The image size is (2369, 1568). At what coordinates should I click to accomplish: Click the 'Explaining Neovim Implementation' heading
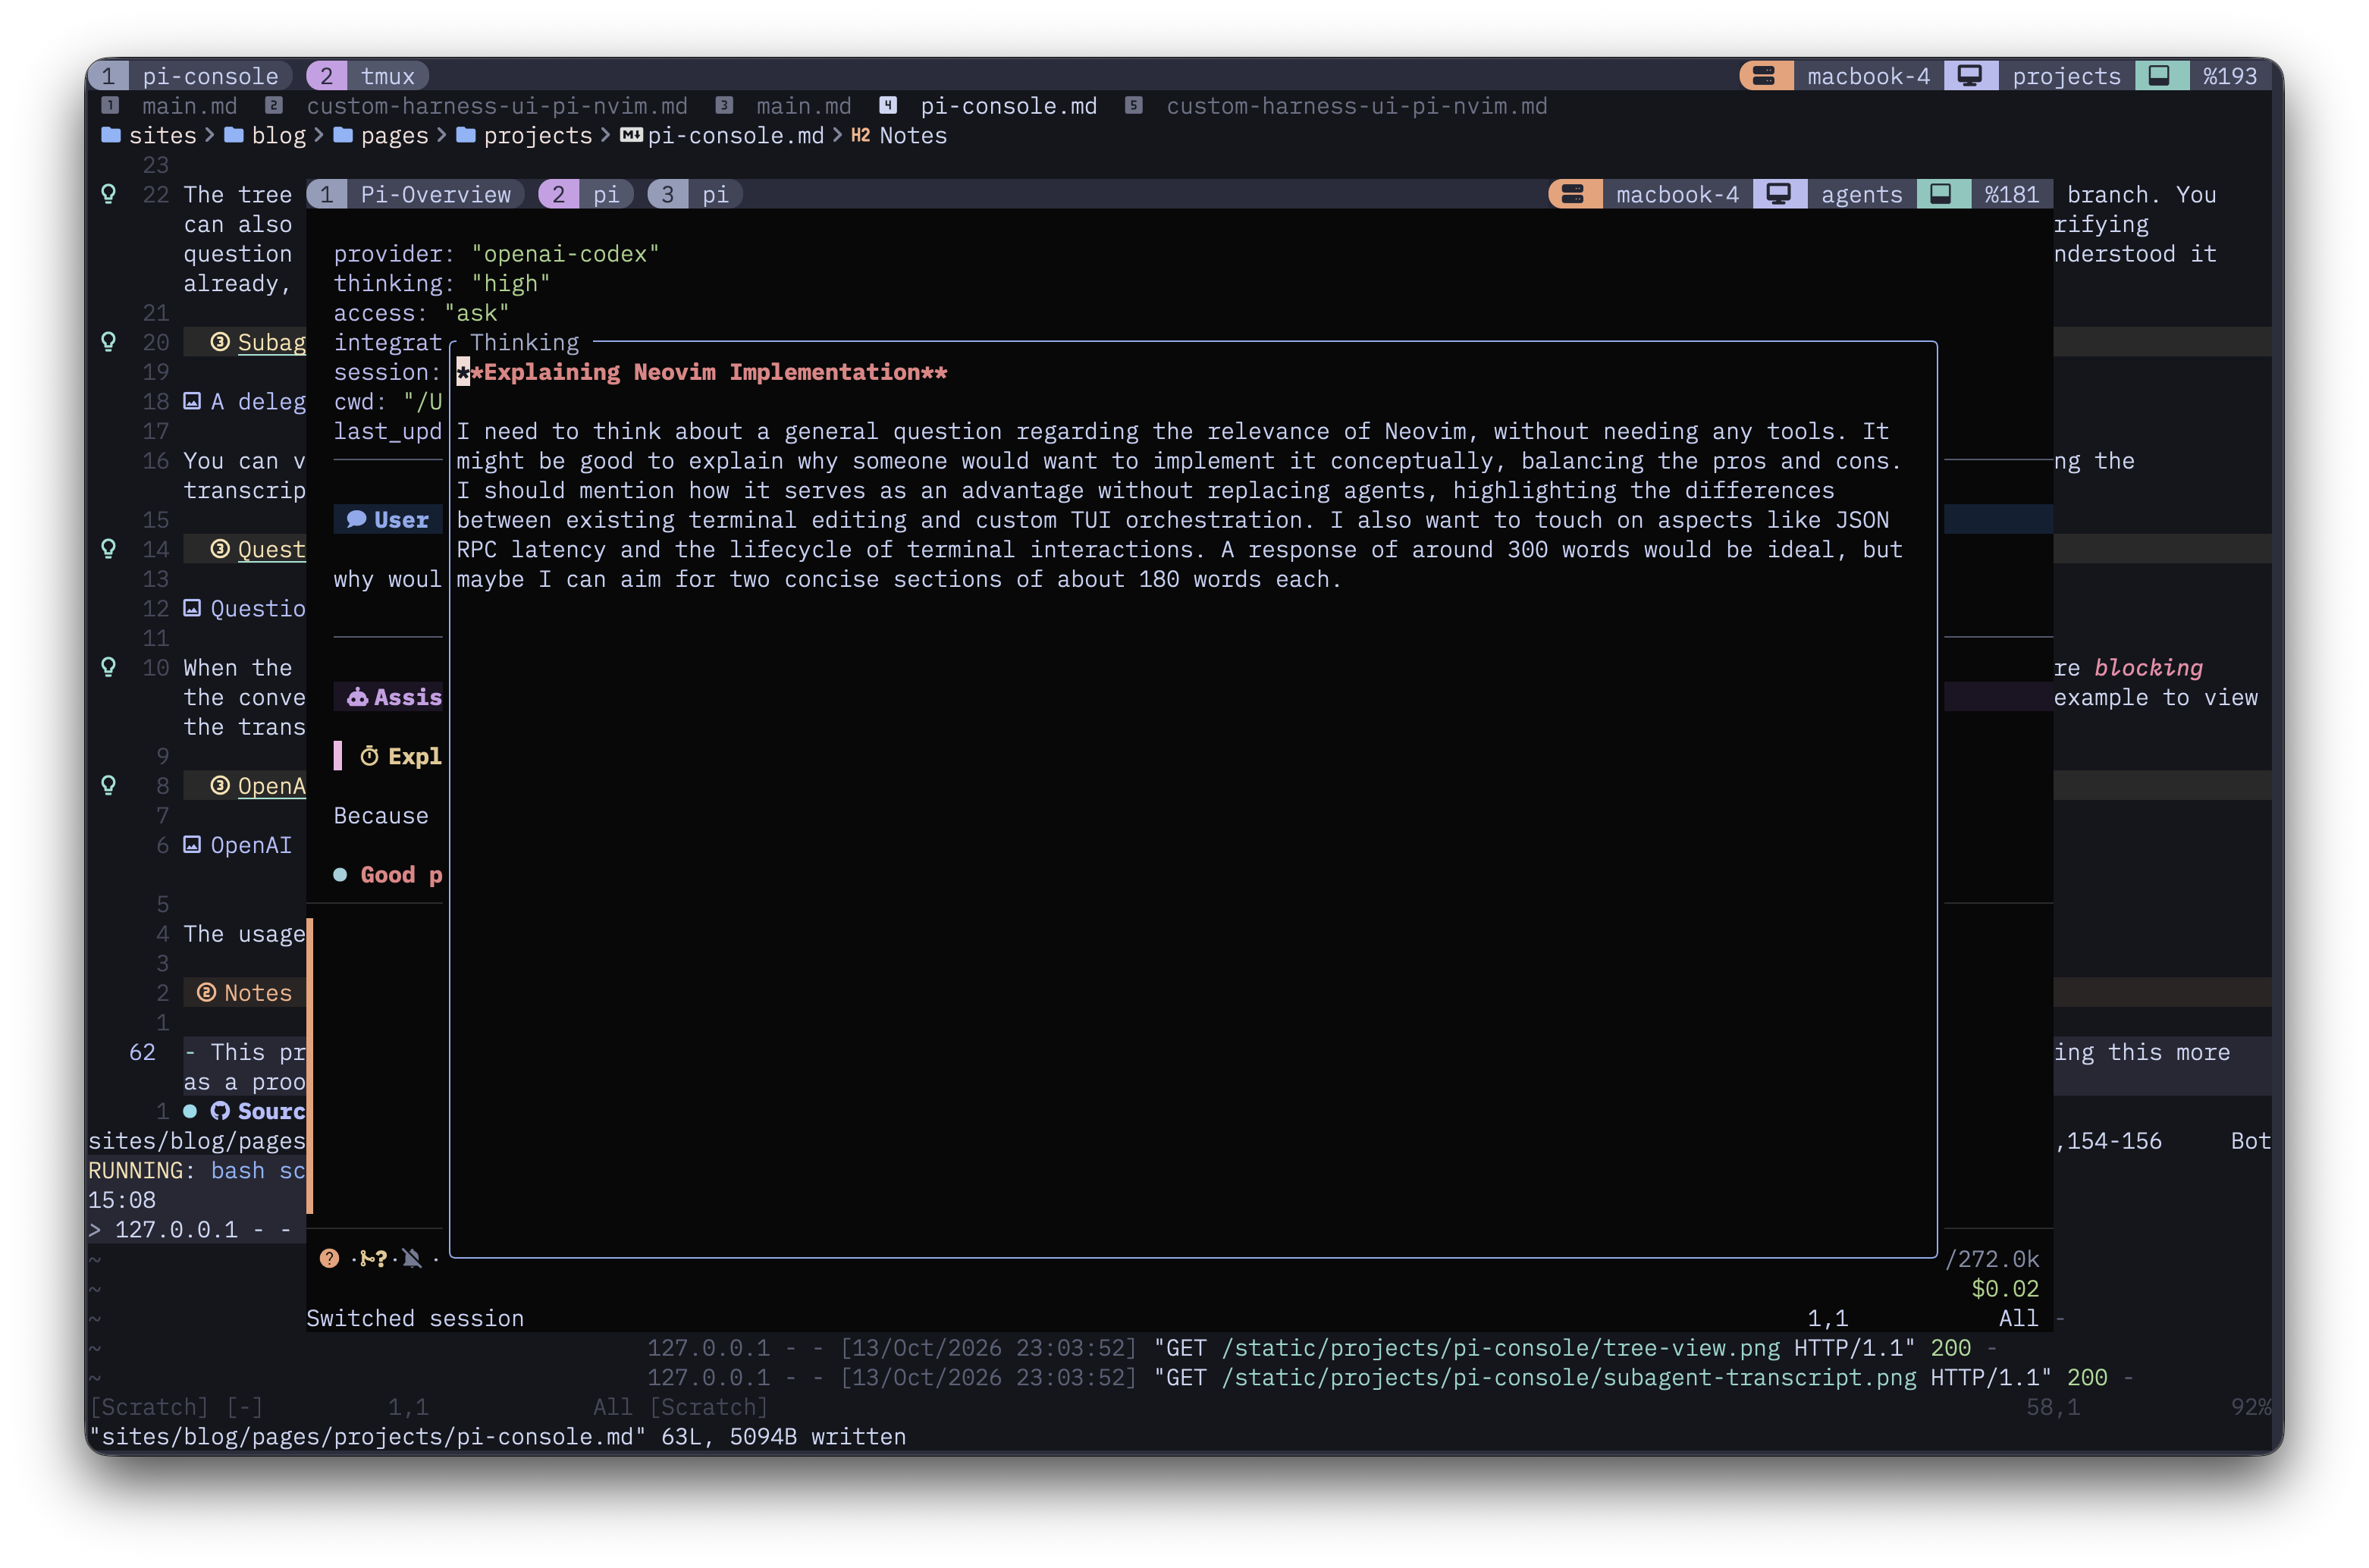pyautogui.click(x=703, y=372)
